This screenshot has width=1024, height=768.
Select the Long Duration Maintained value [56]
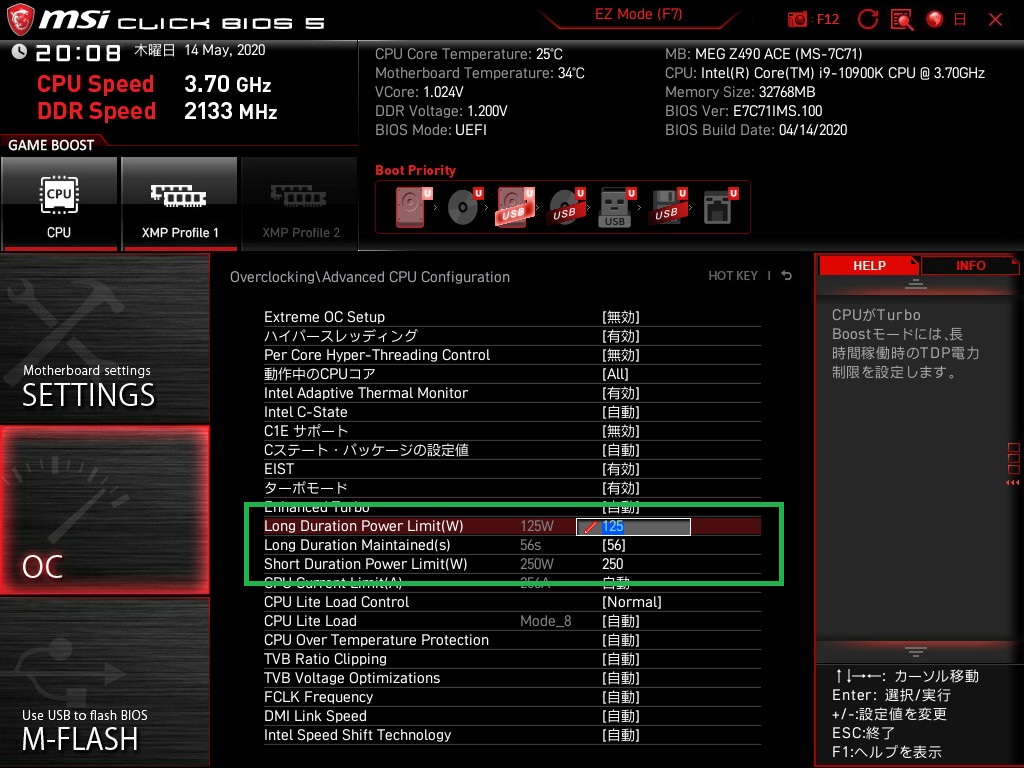point(613,545)
